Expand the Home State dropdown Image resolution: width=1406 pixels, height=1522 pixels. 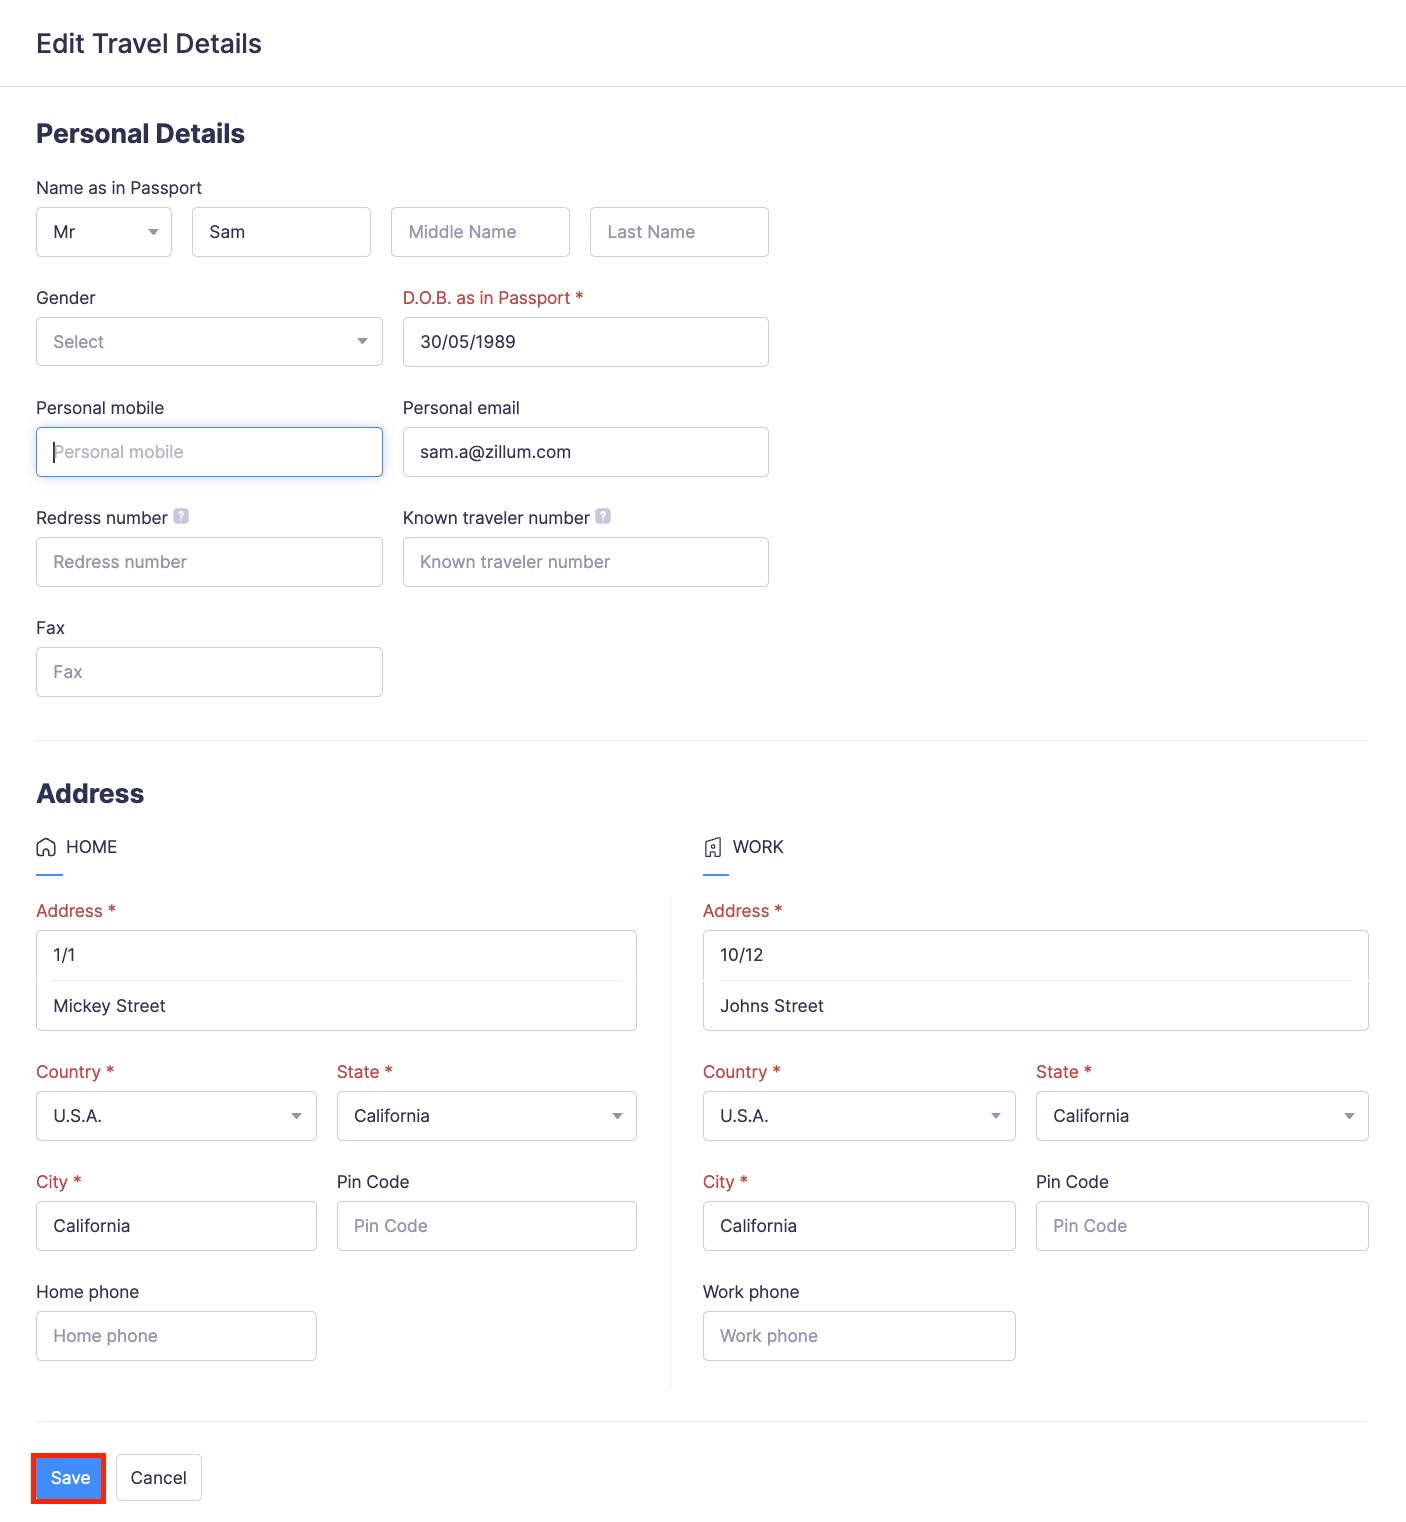486,1116
